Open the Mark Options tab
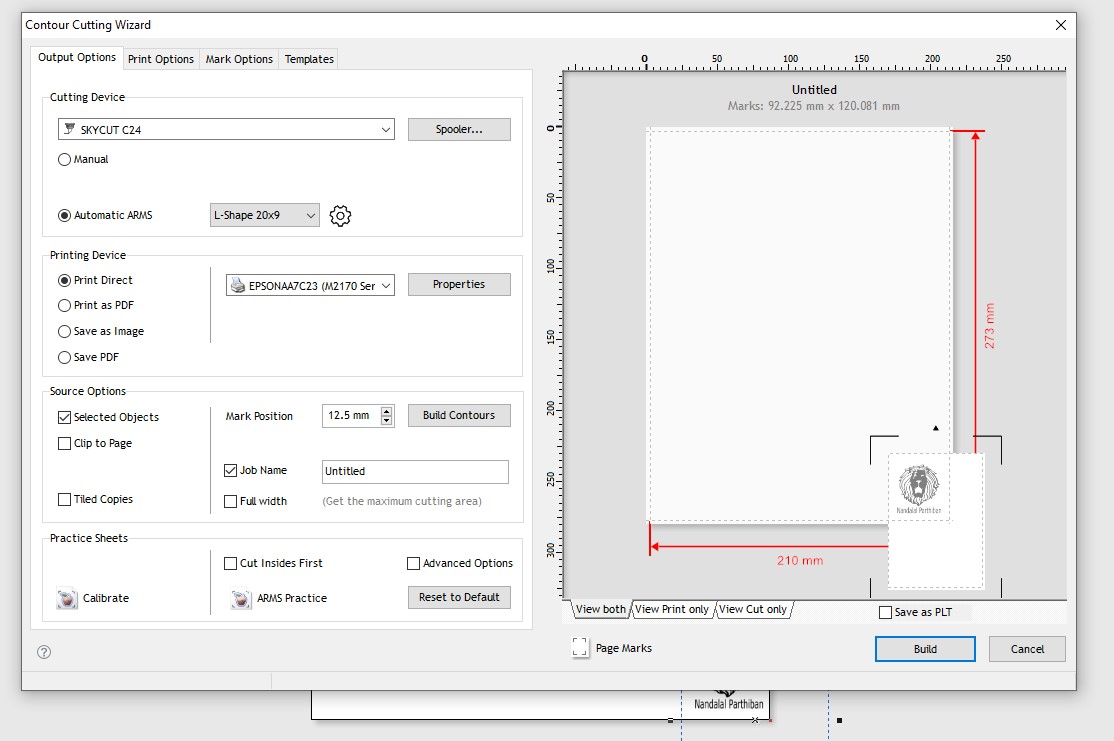The width and height of the screenshot is (1114, 741). tap(239, 59)
